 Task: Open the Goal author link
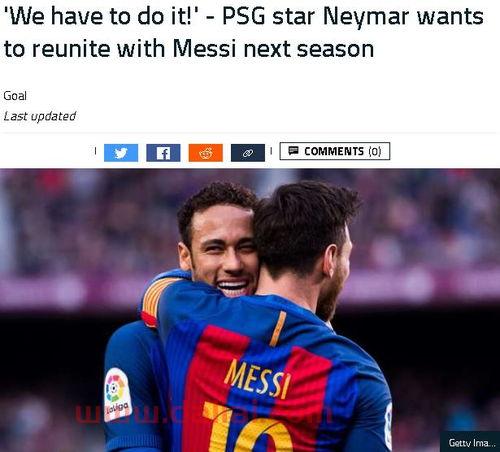[15, 96]
